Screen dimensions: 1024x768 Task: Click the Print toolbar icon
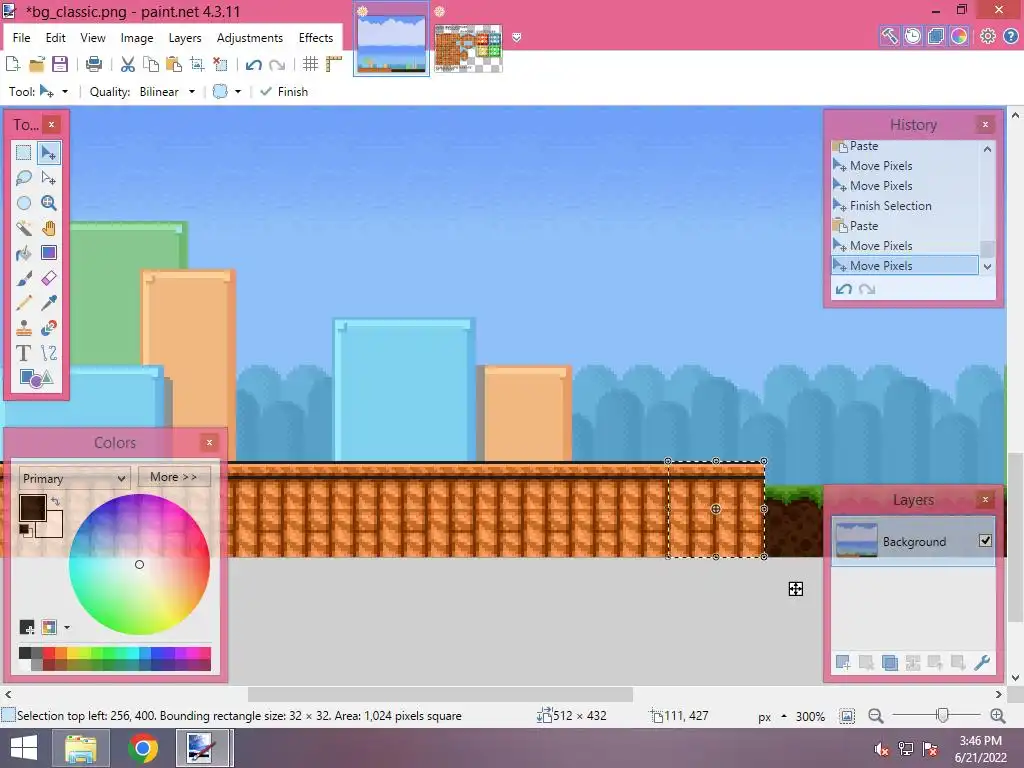coord(94,64)
